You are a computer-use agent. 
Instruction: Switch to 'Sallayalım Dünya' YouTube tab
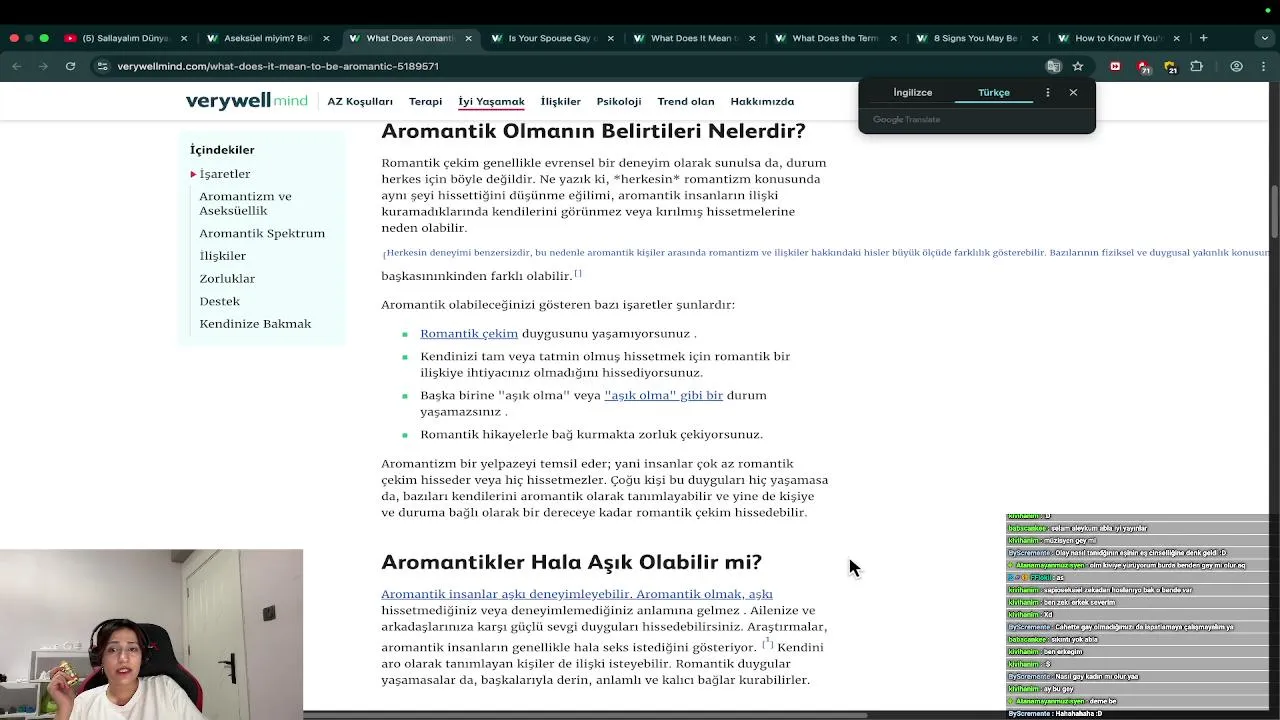coord(125,38)
